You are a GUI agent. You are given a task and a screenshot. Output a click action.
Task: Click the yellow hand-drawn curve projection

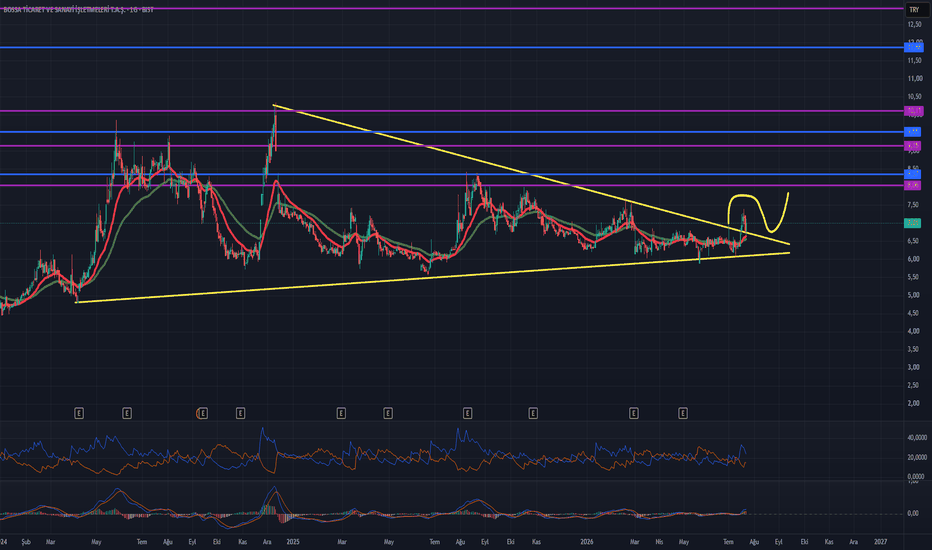(759, 211)
